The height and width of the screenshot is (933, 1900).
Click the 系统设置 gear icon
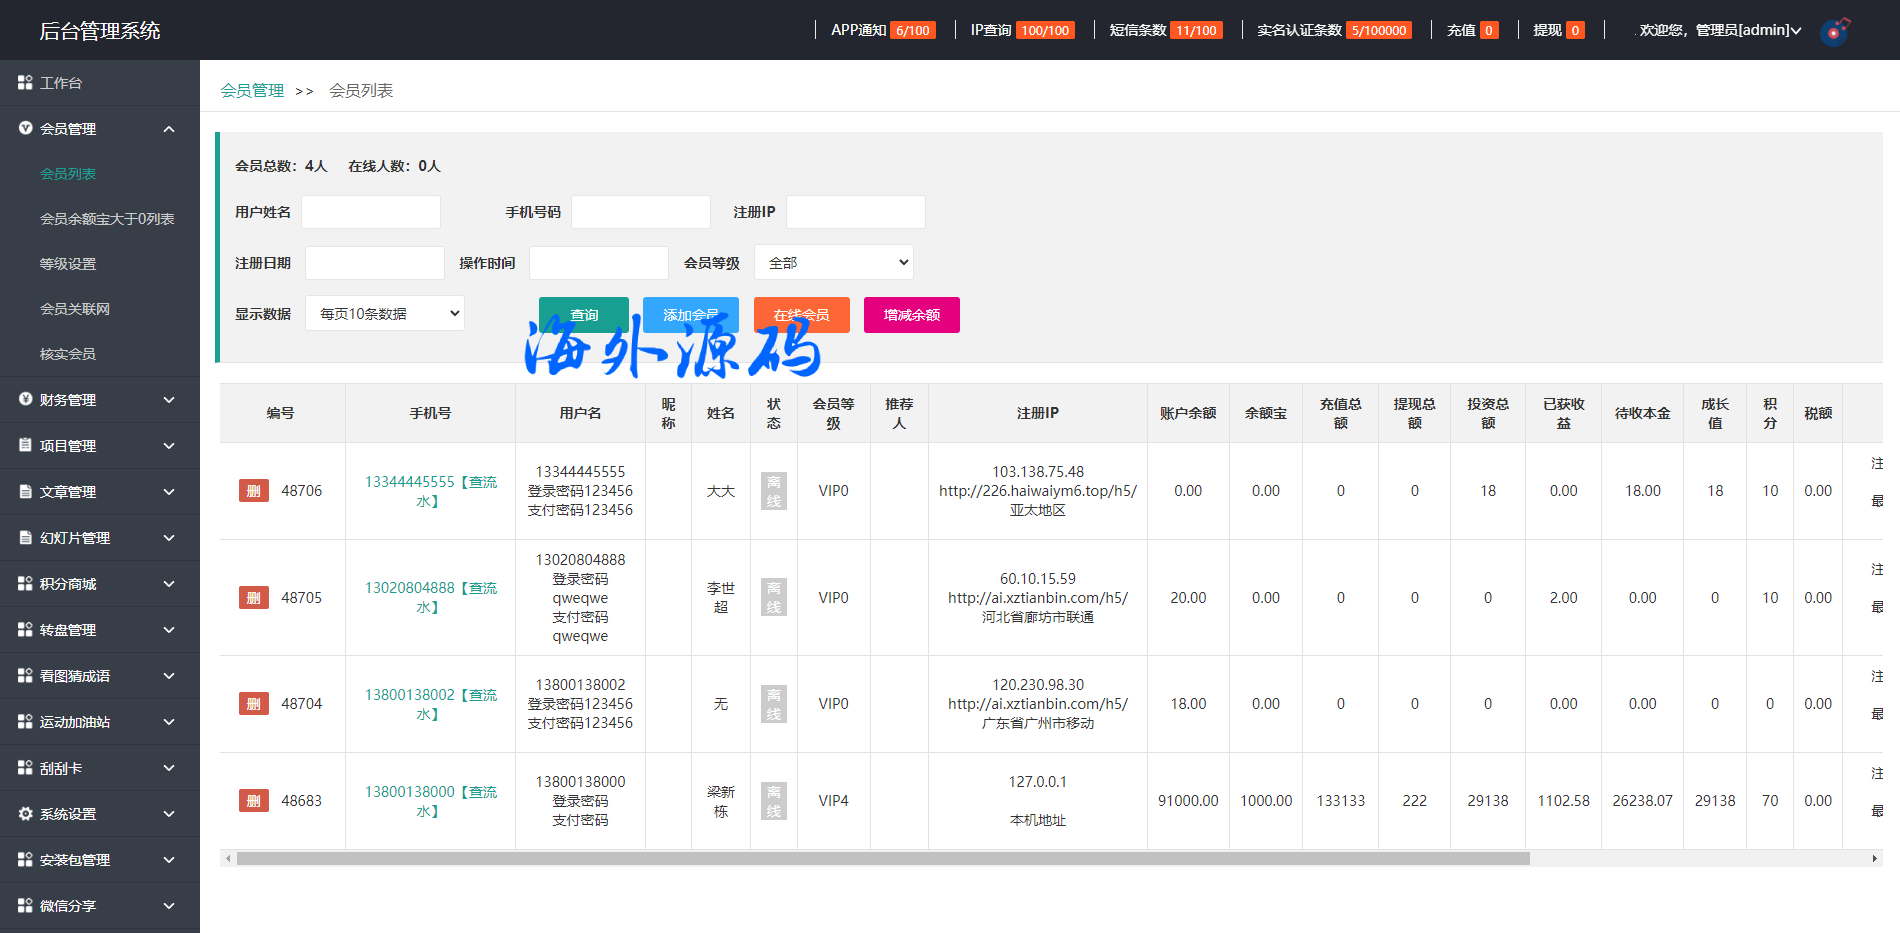coord(25,814)
